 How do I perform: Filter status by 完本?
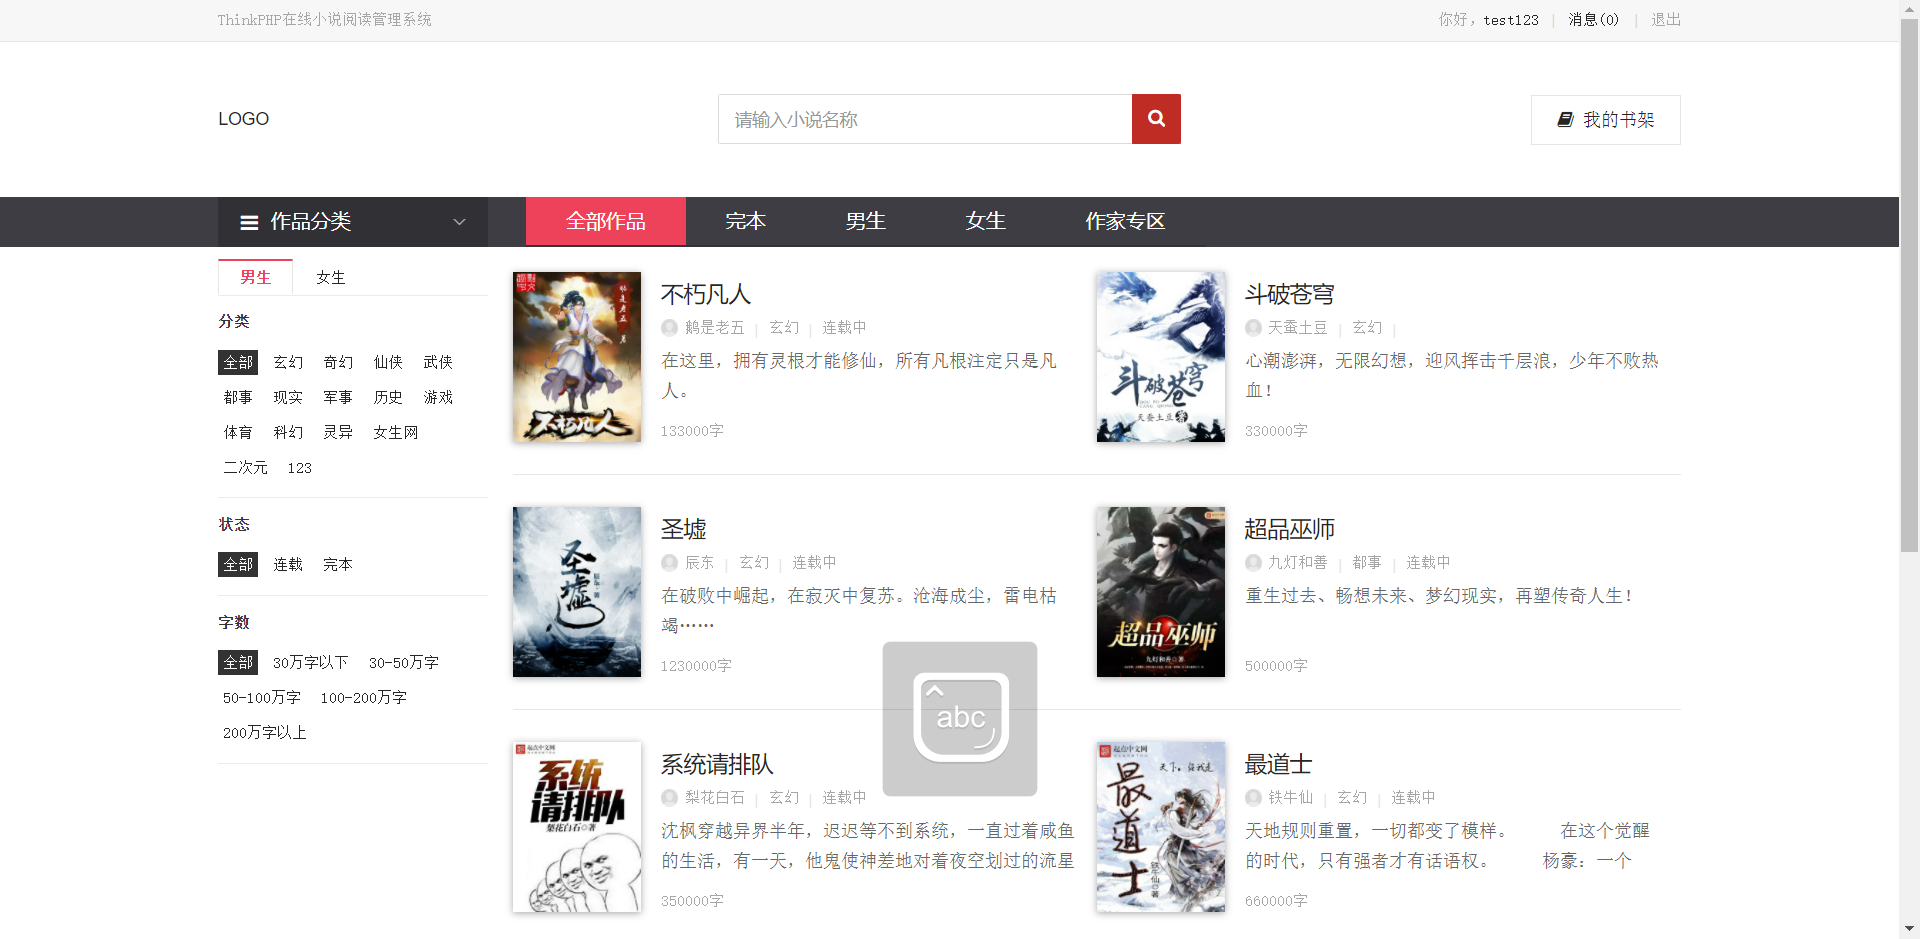[x=338, y=564]
